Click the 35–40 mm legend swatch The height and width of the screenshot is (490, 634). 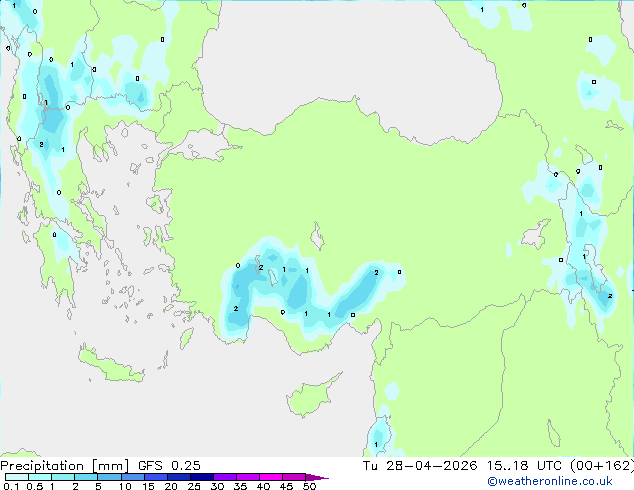[x=247, y=477]
